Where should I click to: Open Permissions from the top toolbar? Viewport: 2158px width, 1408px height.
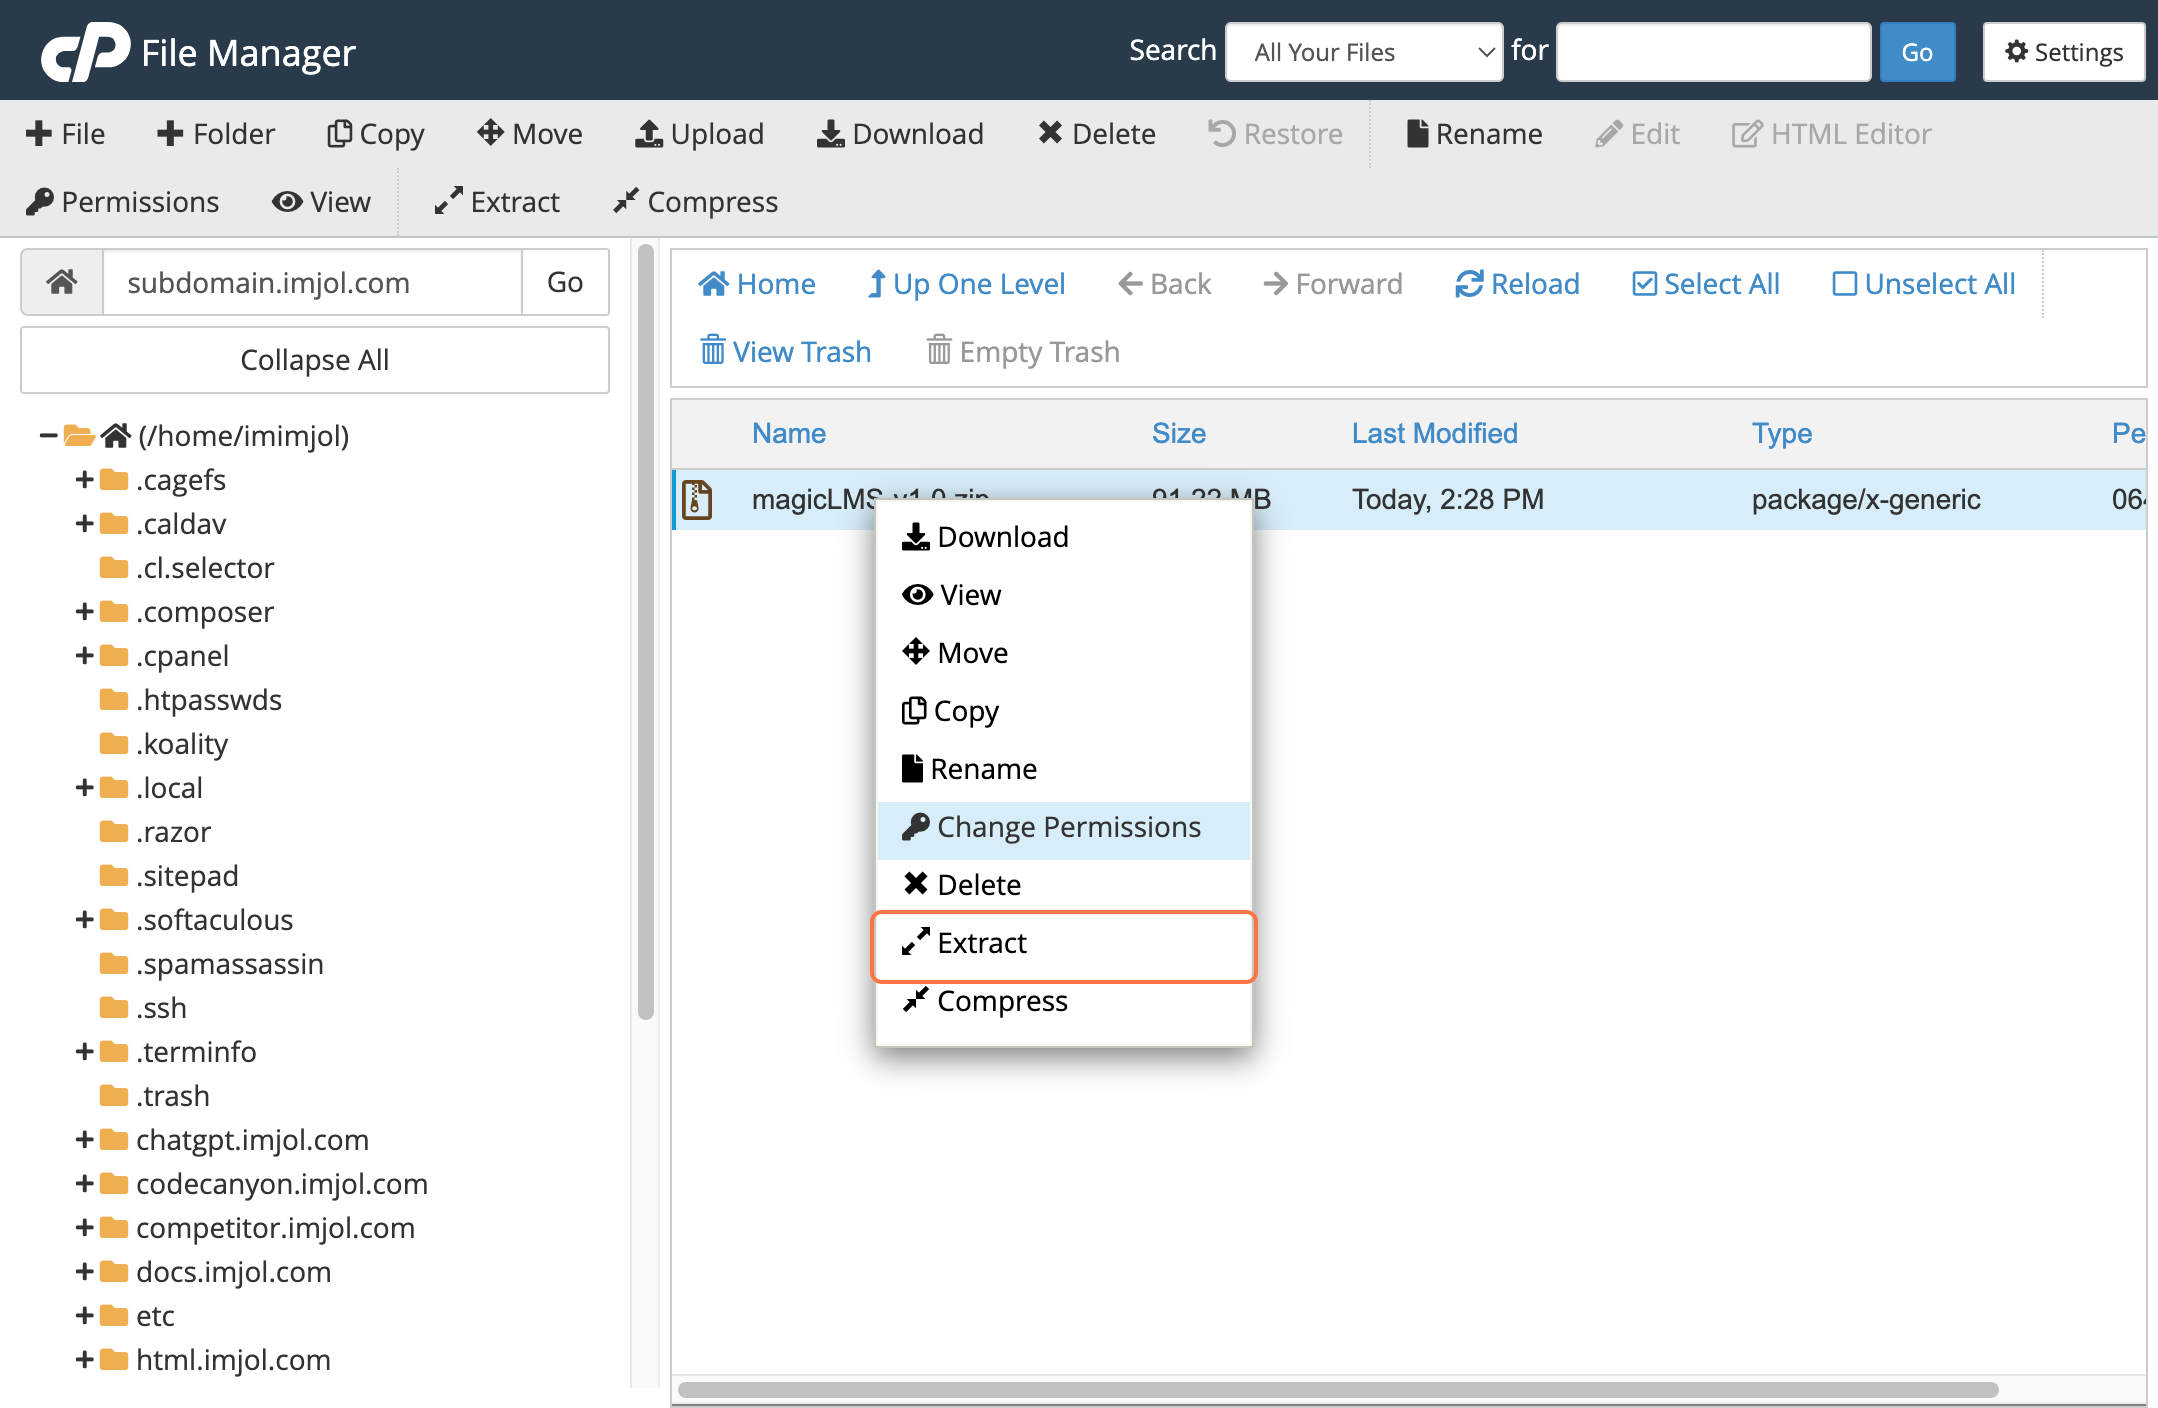pyautogui.click(x=123, y=202)
